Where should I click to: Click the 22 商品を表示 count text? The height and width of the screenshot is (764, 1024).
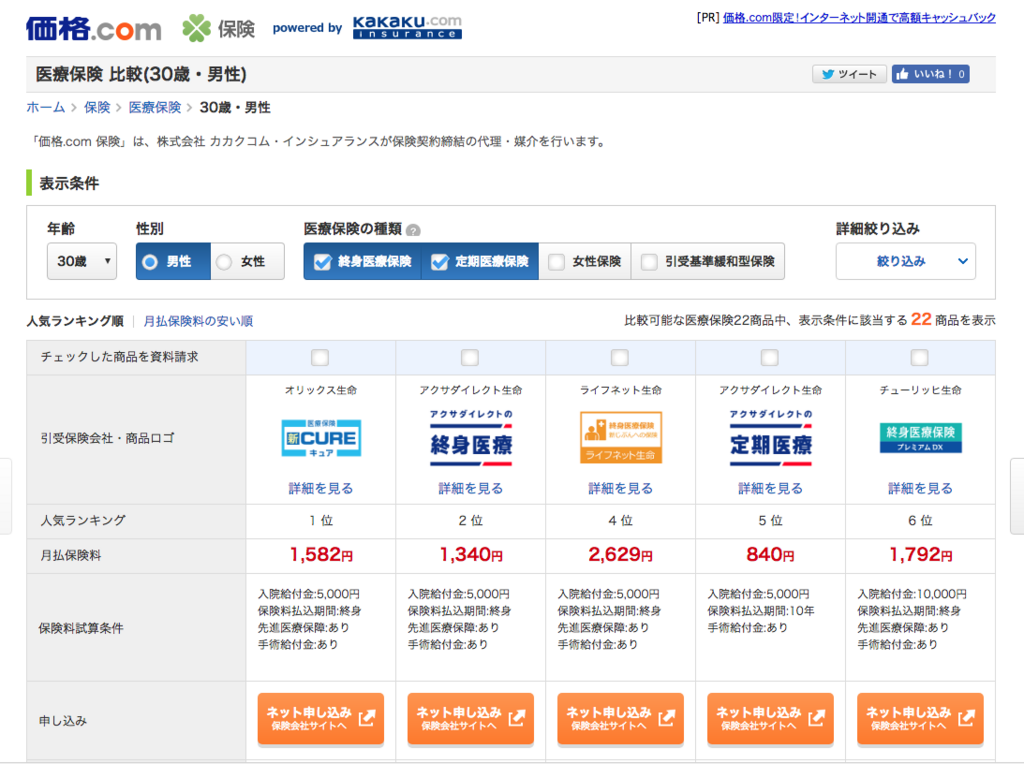[x=953, y=319]
